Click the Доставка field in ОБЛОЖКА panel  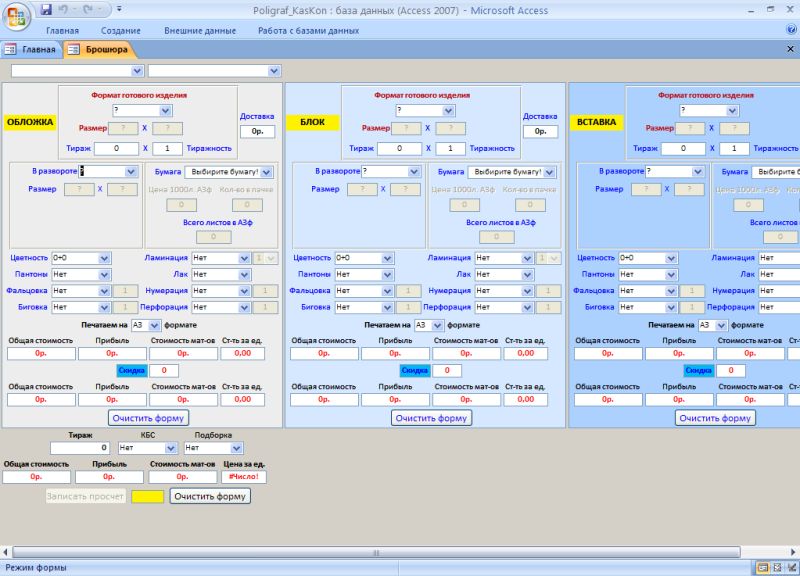[x=258, y=132]
